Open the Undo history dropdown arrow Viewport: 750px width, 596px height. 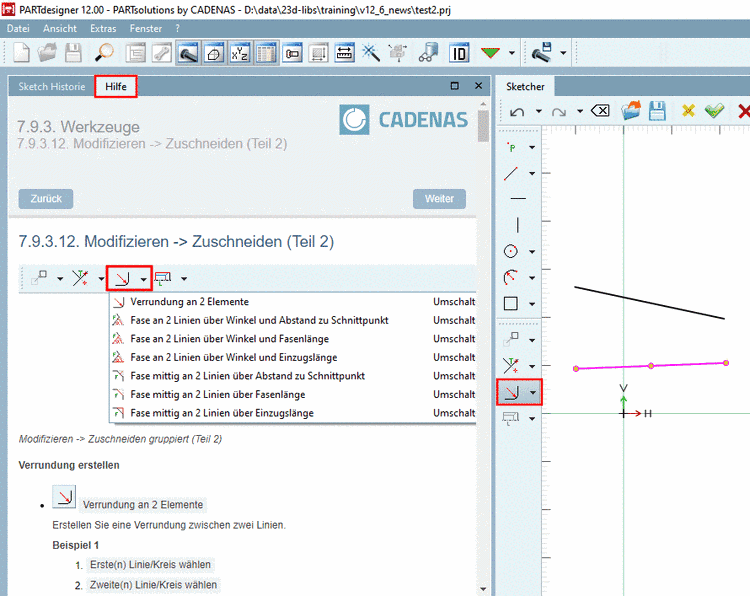point(539,111)
